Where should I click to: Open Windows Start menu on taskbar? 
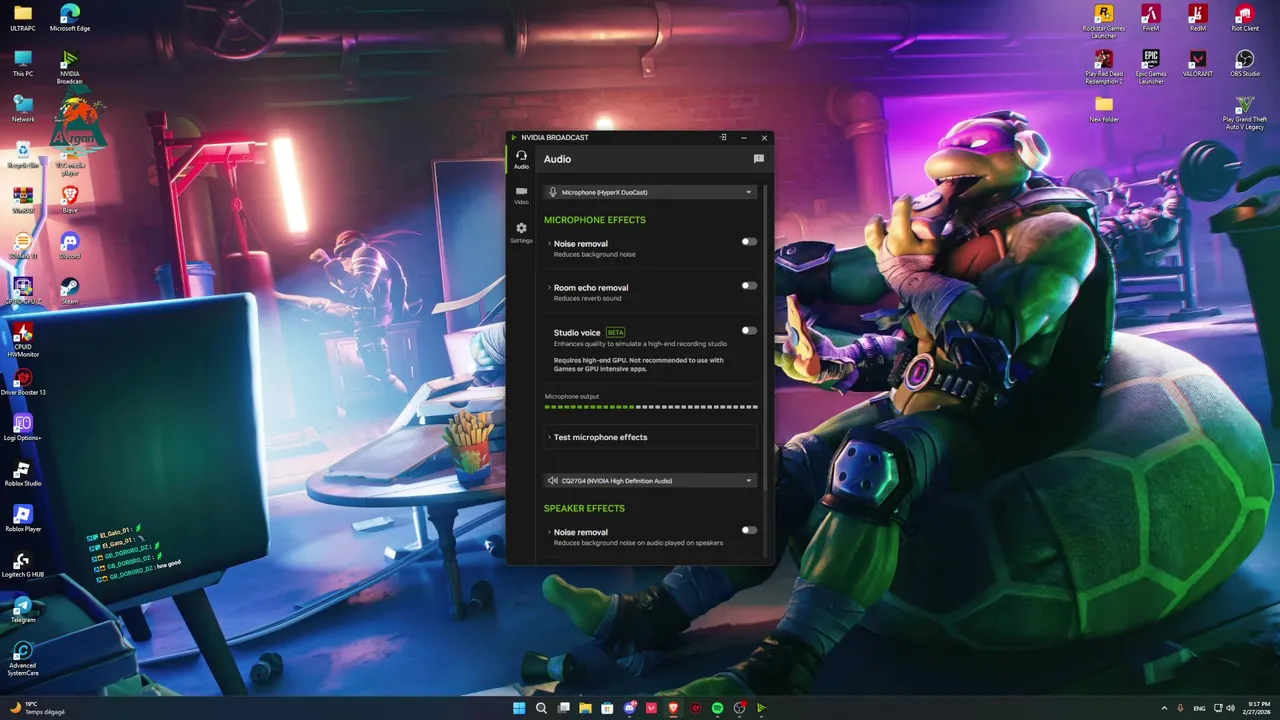(x=519, y=708)
